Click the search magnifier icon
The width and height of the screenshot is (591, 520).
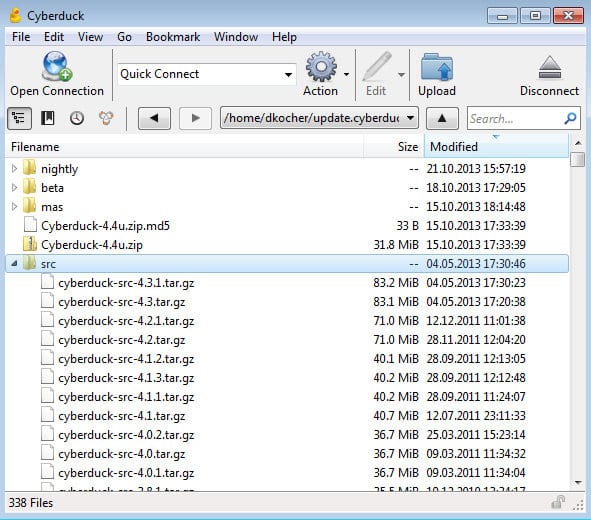[x=570, y=119]
